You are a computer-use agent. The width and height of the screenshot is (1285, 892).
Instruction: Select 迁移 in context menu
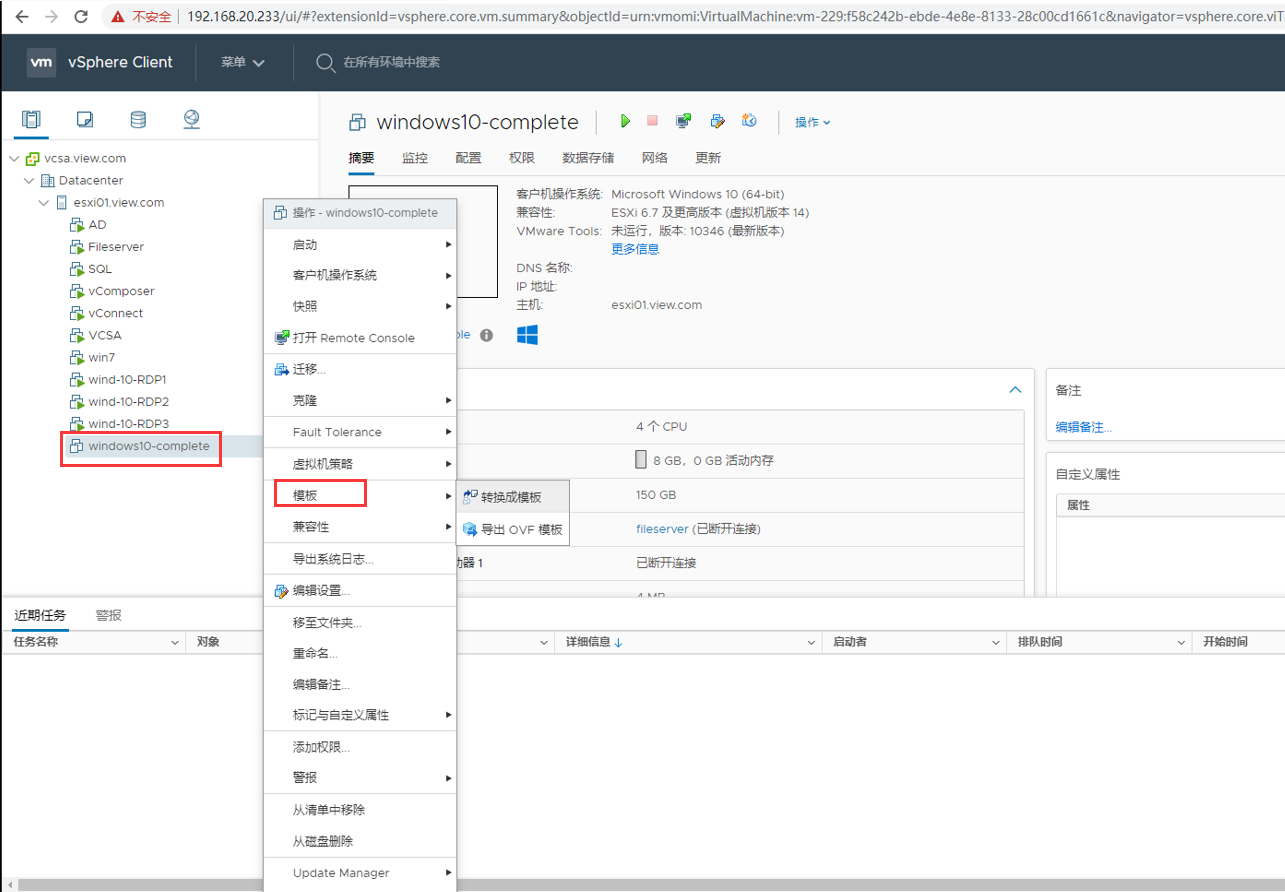(x=360, y=369)
